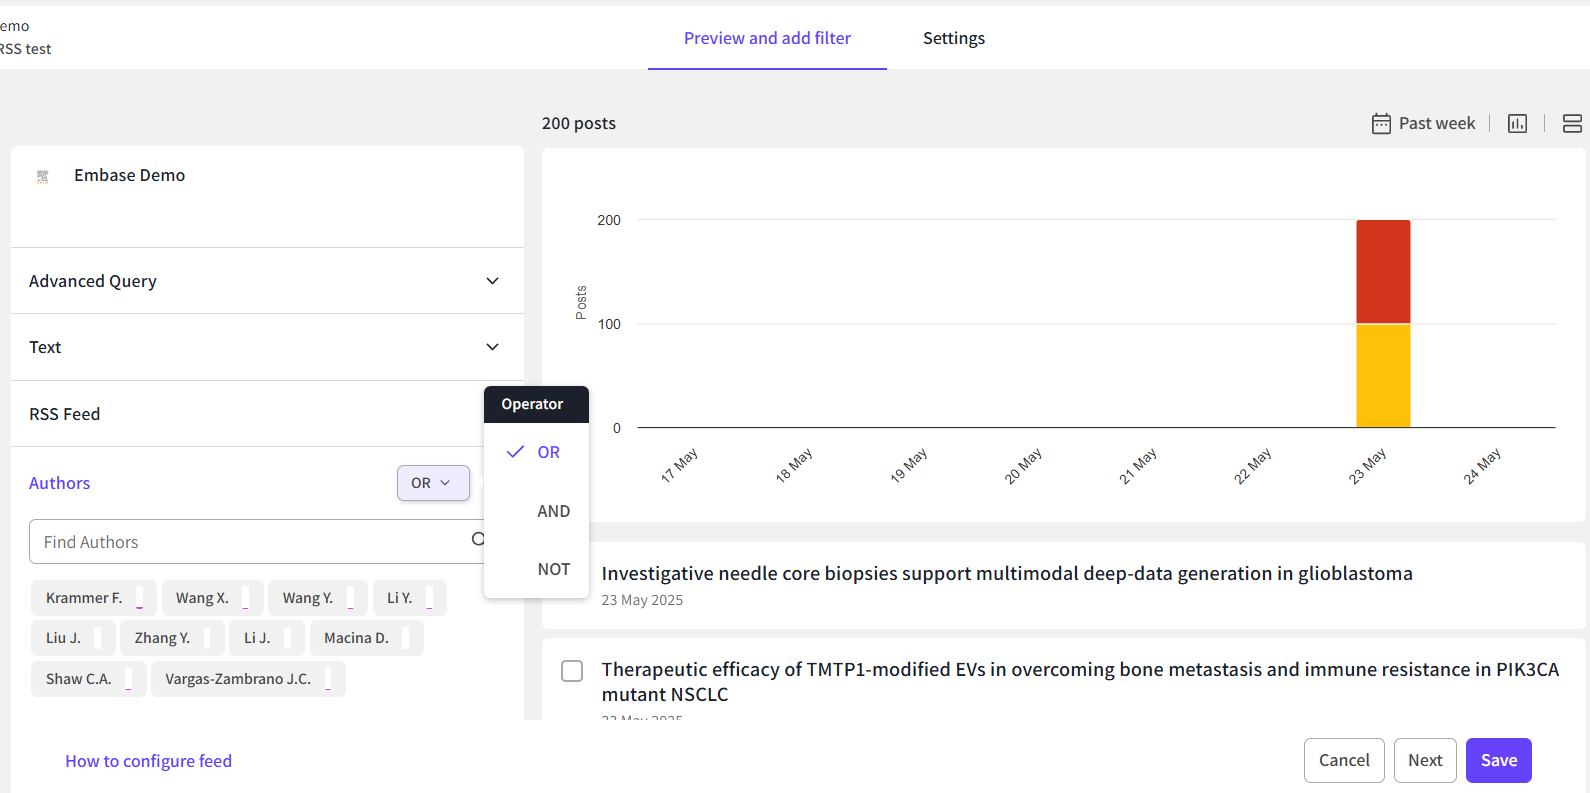Image resolution: width=1590 pixels, height=793 pixels.
Task: Click the search icon in Find Authors
Action: 478,540
